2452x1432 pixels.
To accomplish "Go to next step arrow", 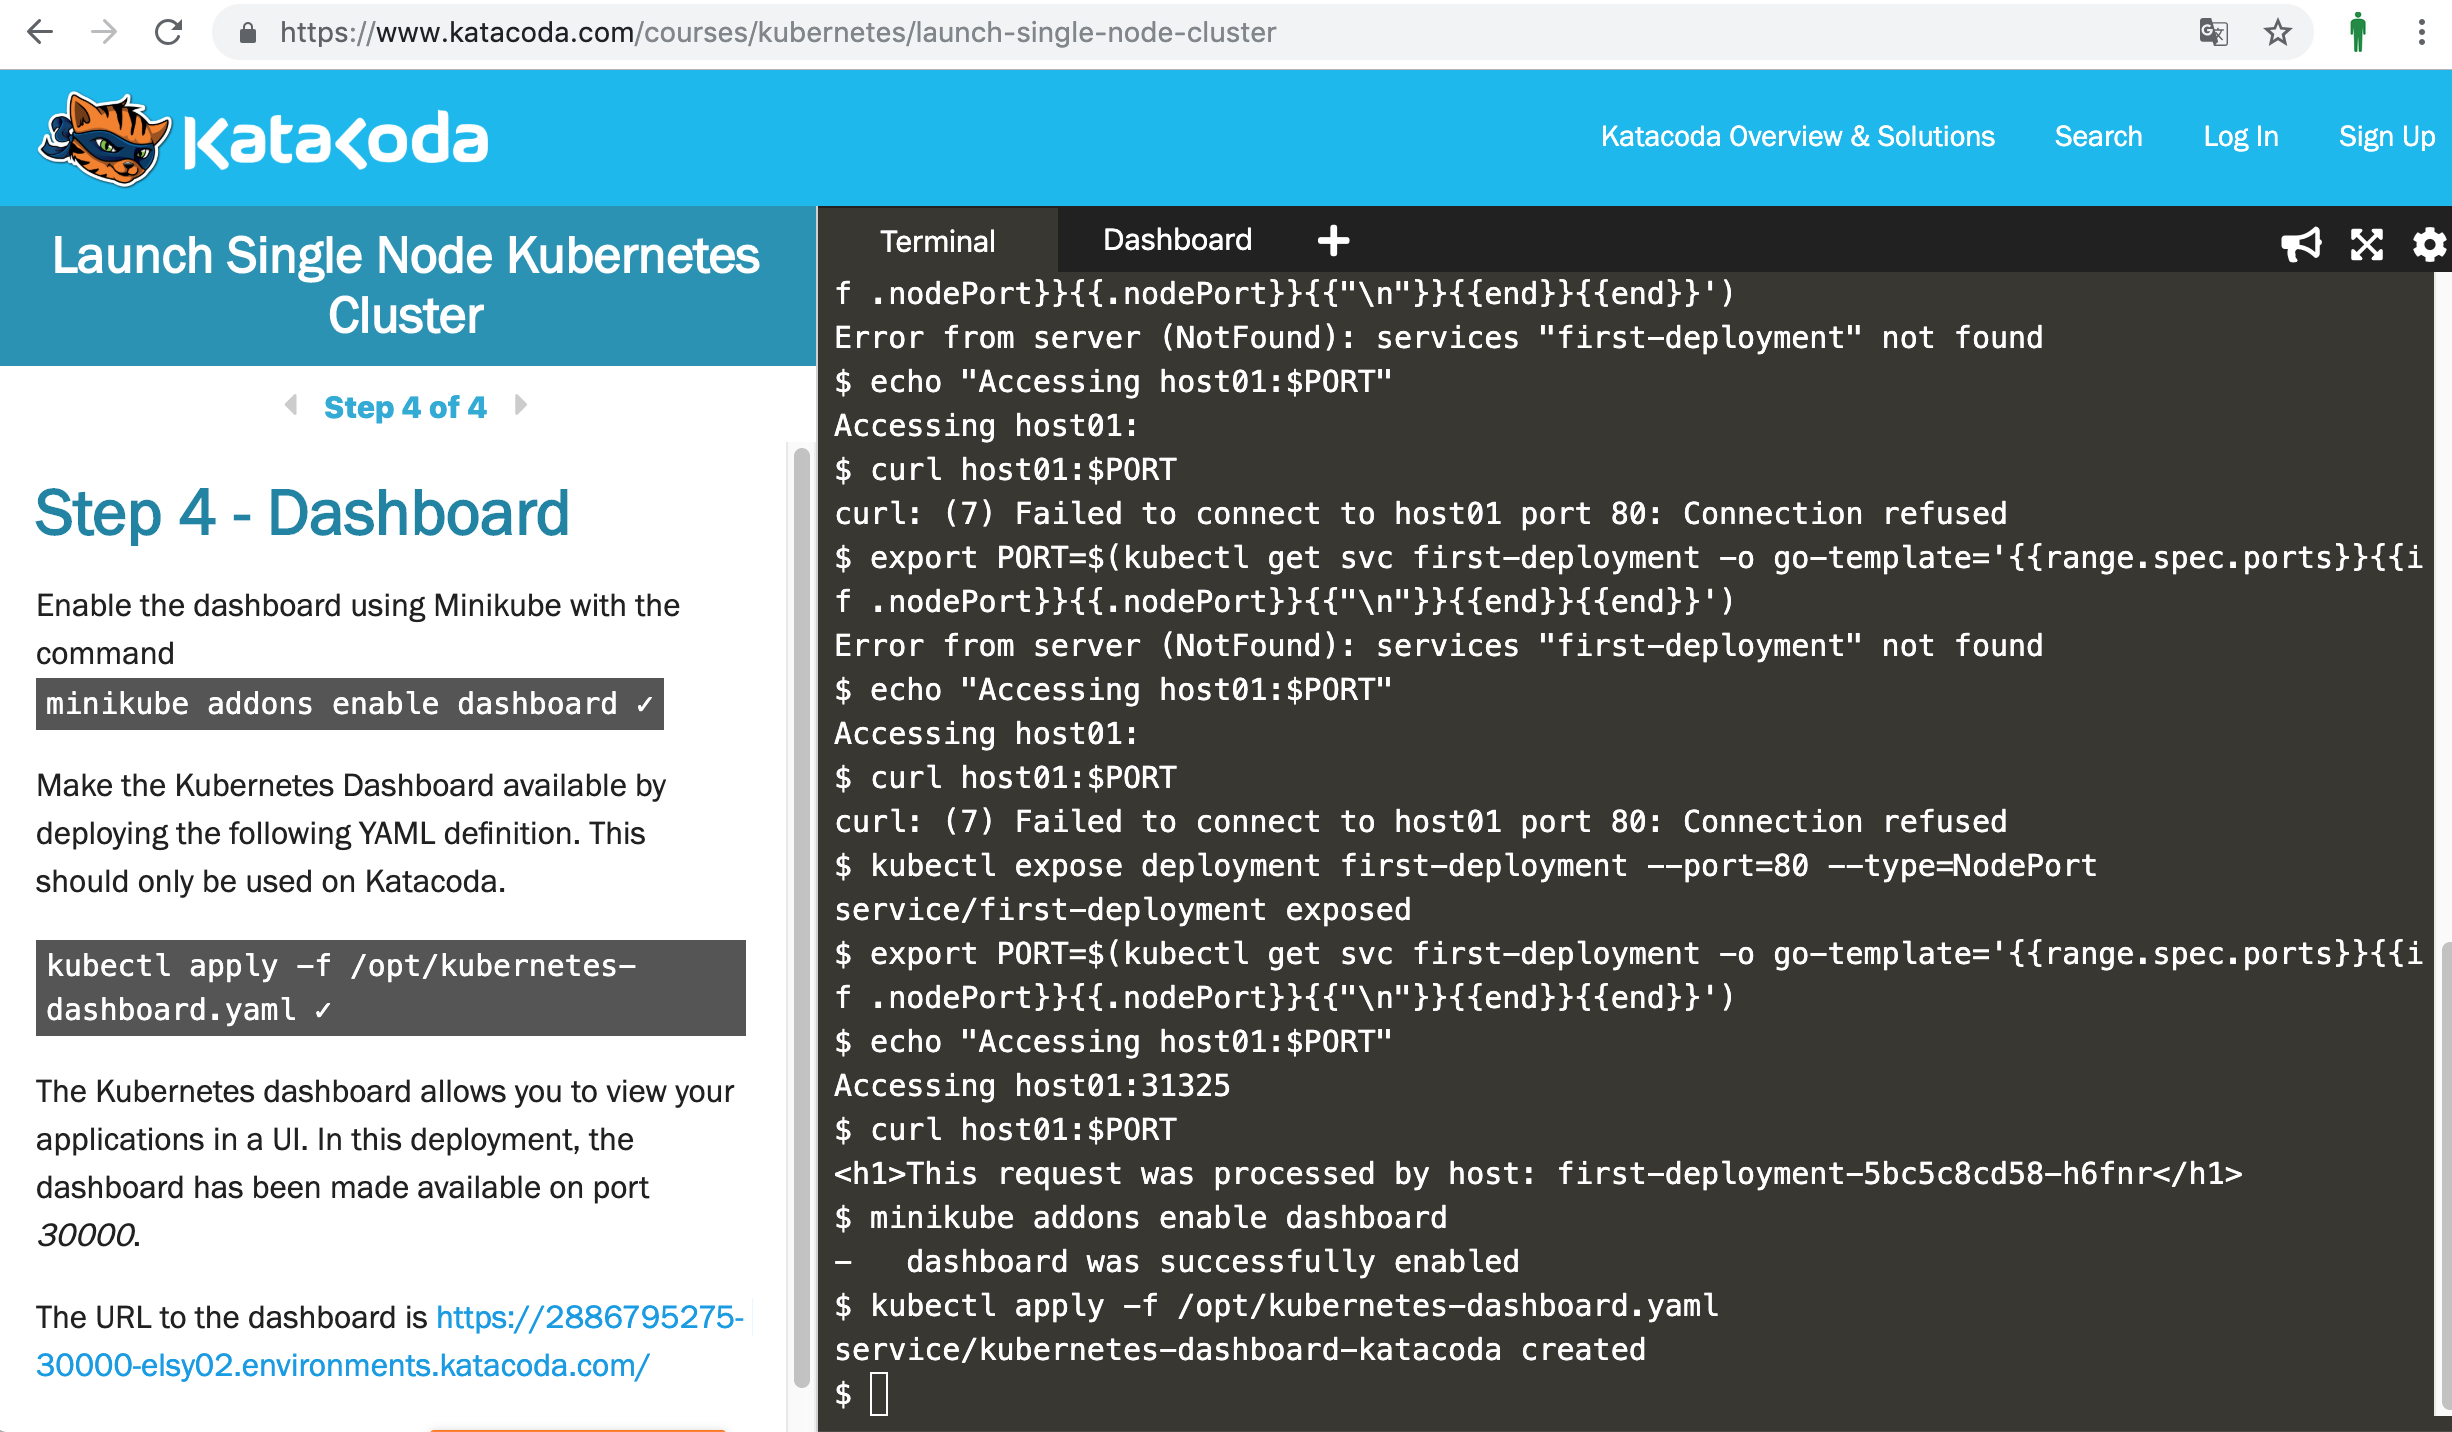I will [520, 405].
